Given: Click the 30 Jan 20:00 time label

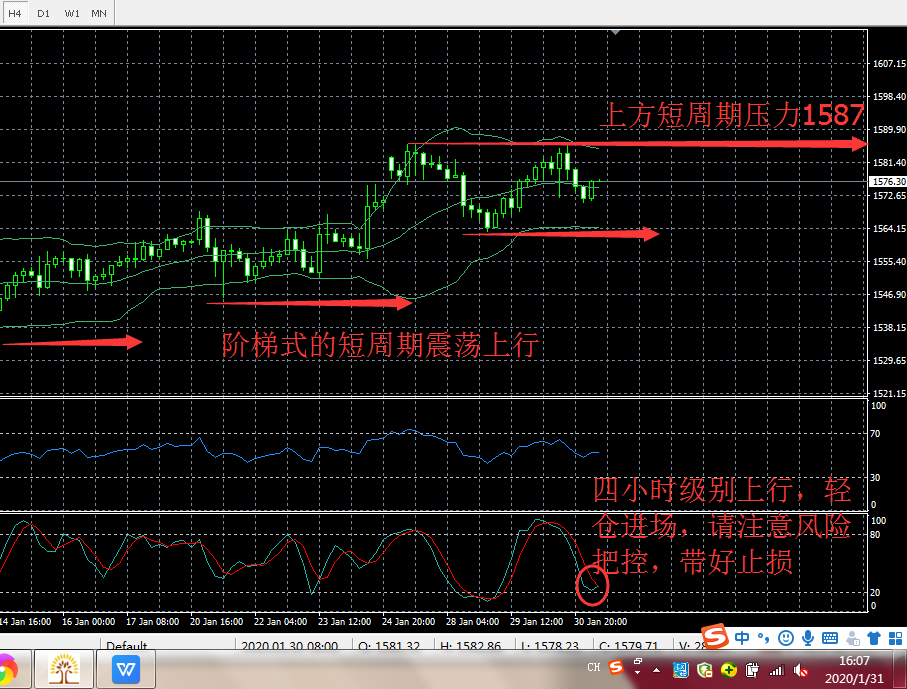Looking at the screenshot, I should (600, 622).
